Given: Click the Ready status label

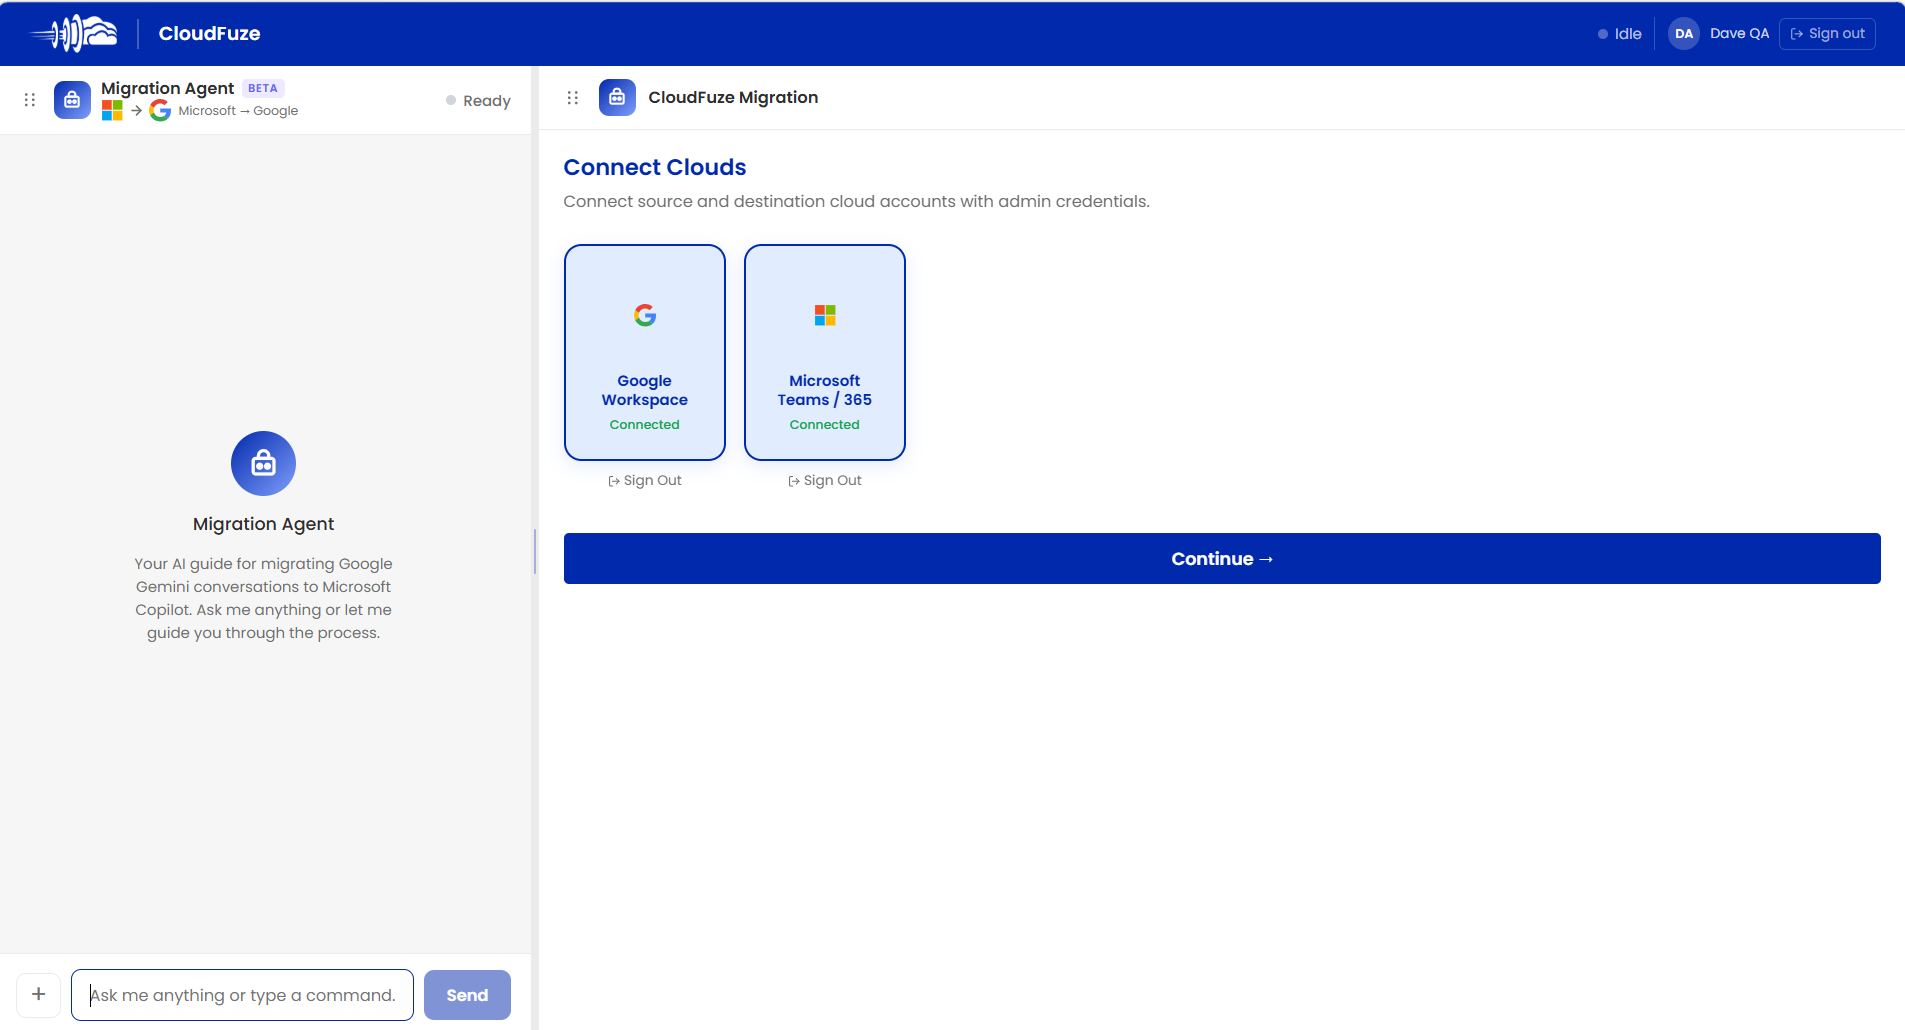Looking at the screenshot, I should tap(478, 101).
